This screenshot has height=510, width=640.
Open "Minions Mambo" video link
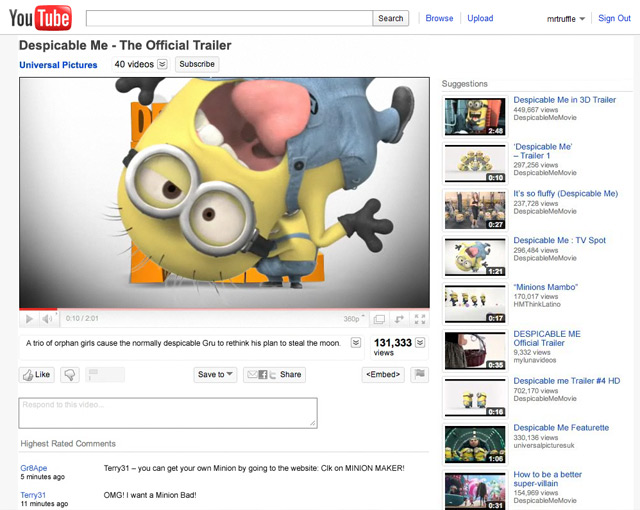545,287
